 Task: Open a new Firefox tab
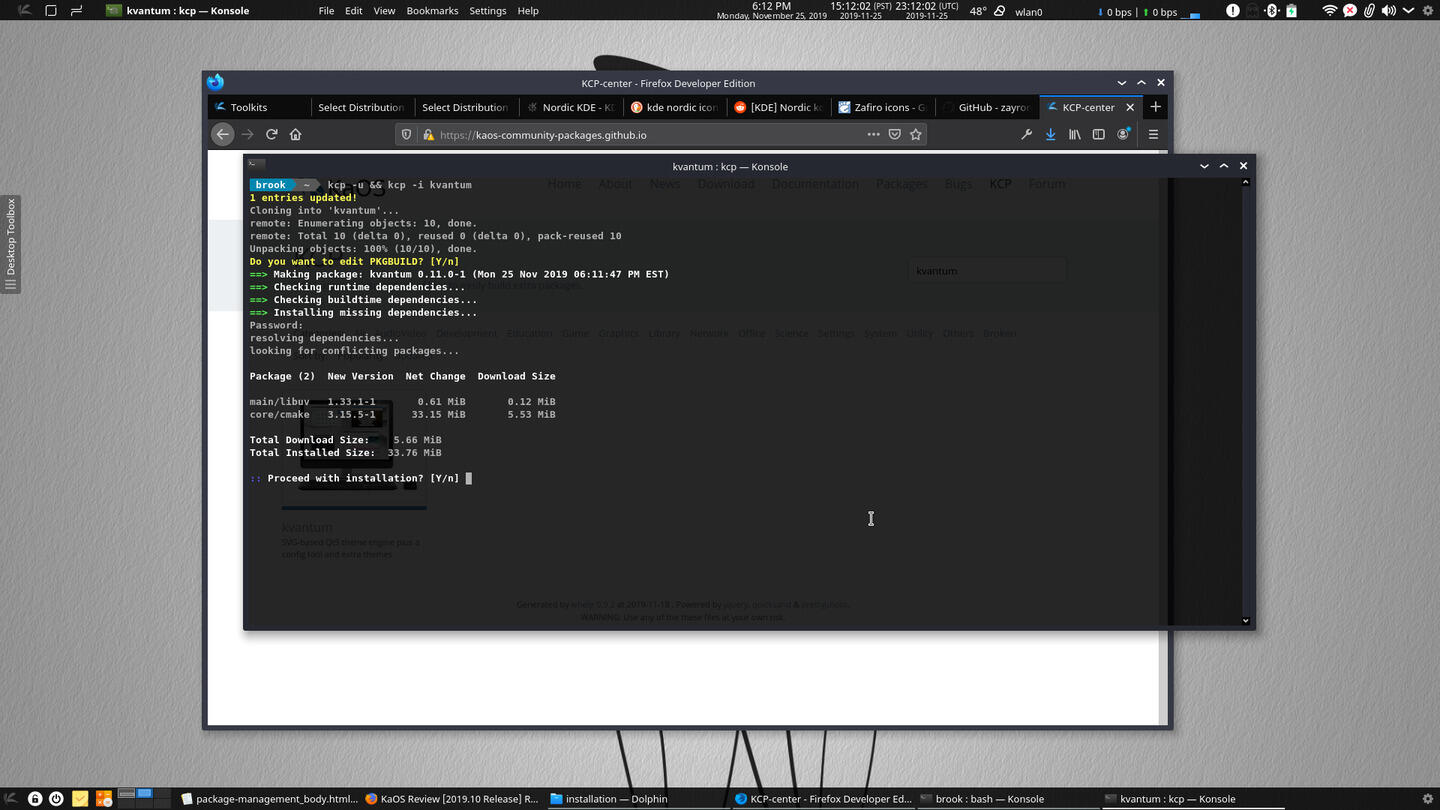(1156, 107)
